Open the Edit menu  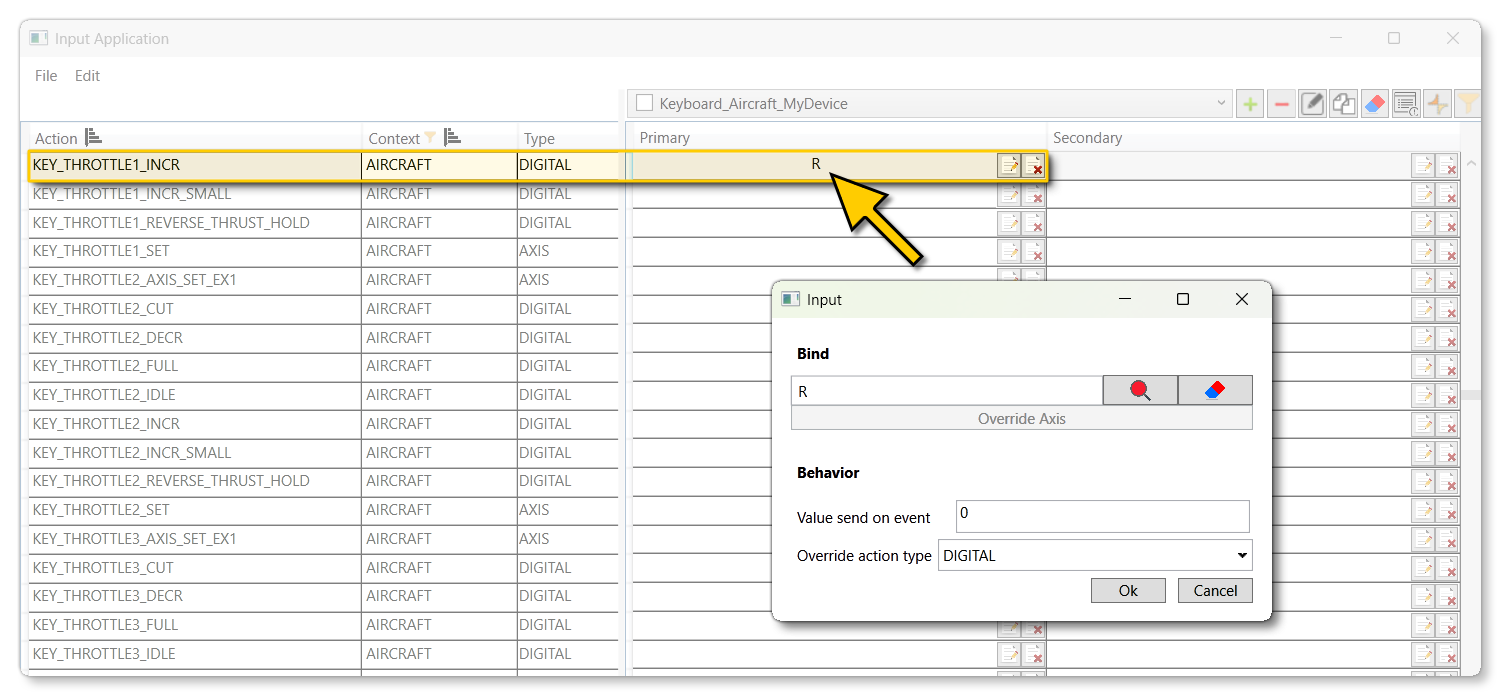pos(87,75)
